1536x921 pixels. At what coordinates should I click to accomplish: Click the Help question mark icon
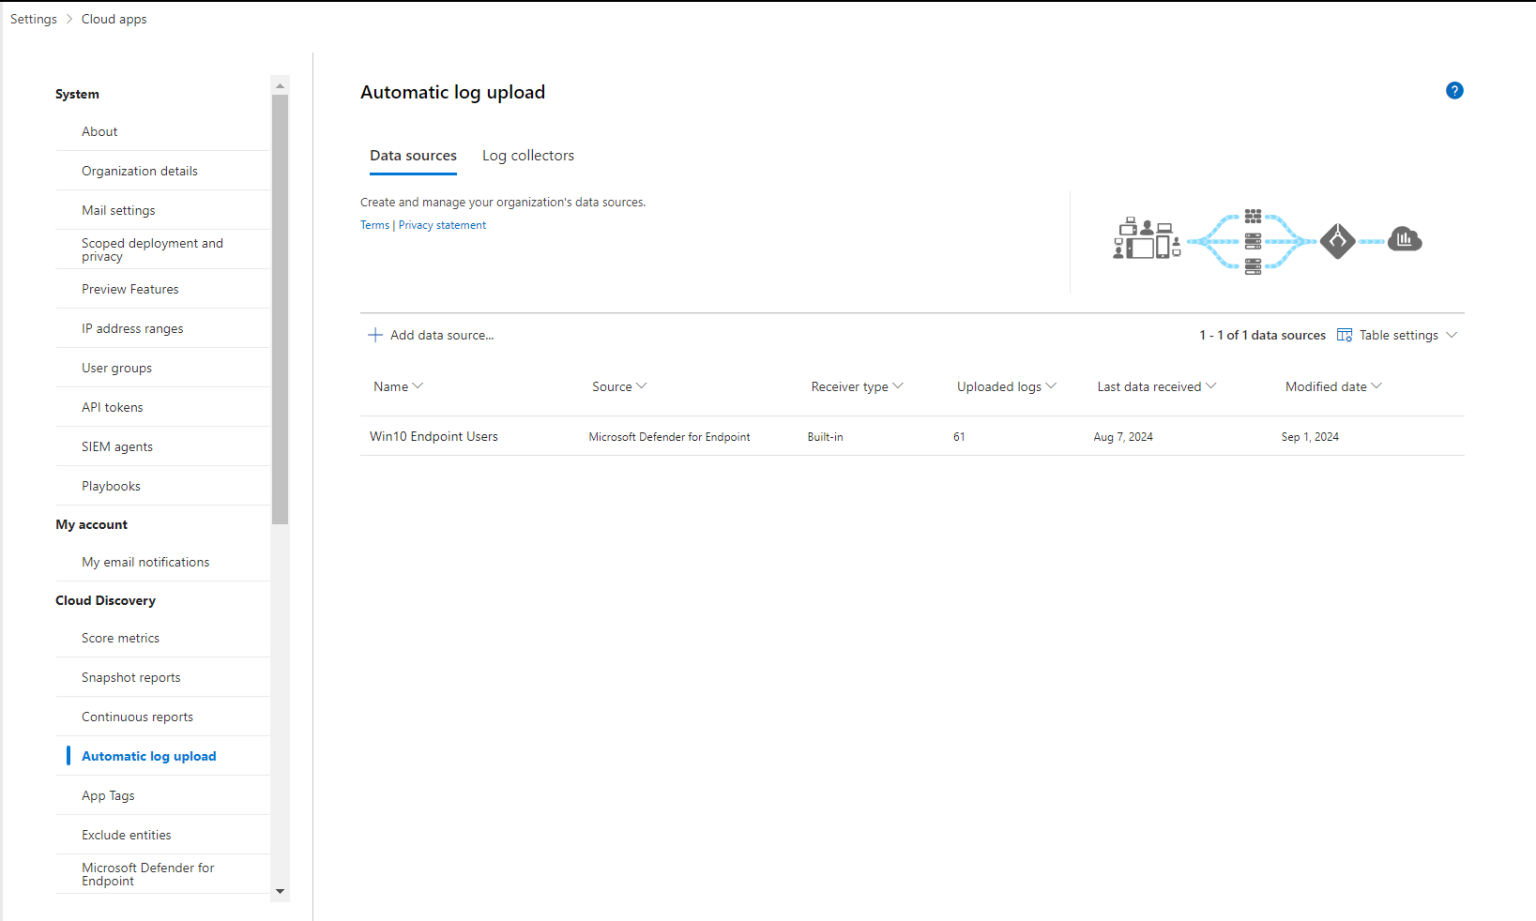point(1455,90)
